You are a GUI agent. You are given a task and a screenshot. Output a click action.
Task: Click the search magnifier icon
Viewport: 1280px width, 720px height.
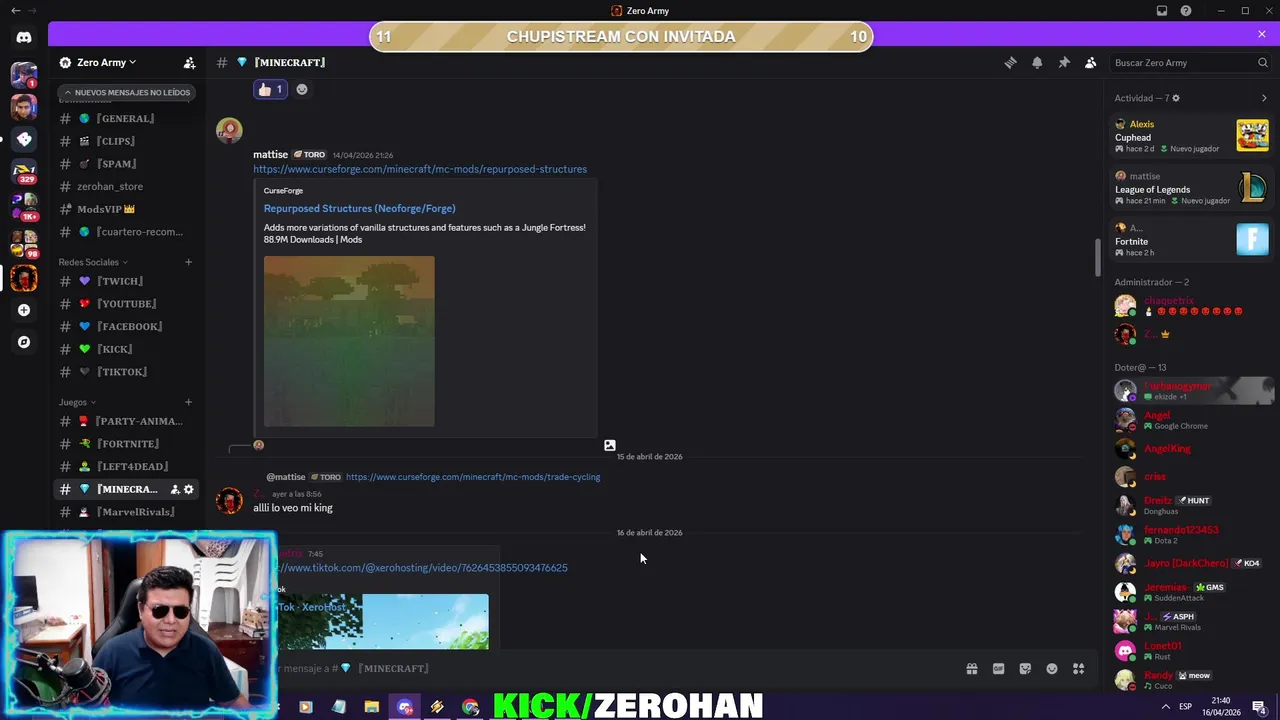click(1262, 62)
